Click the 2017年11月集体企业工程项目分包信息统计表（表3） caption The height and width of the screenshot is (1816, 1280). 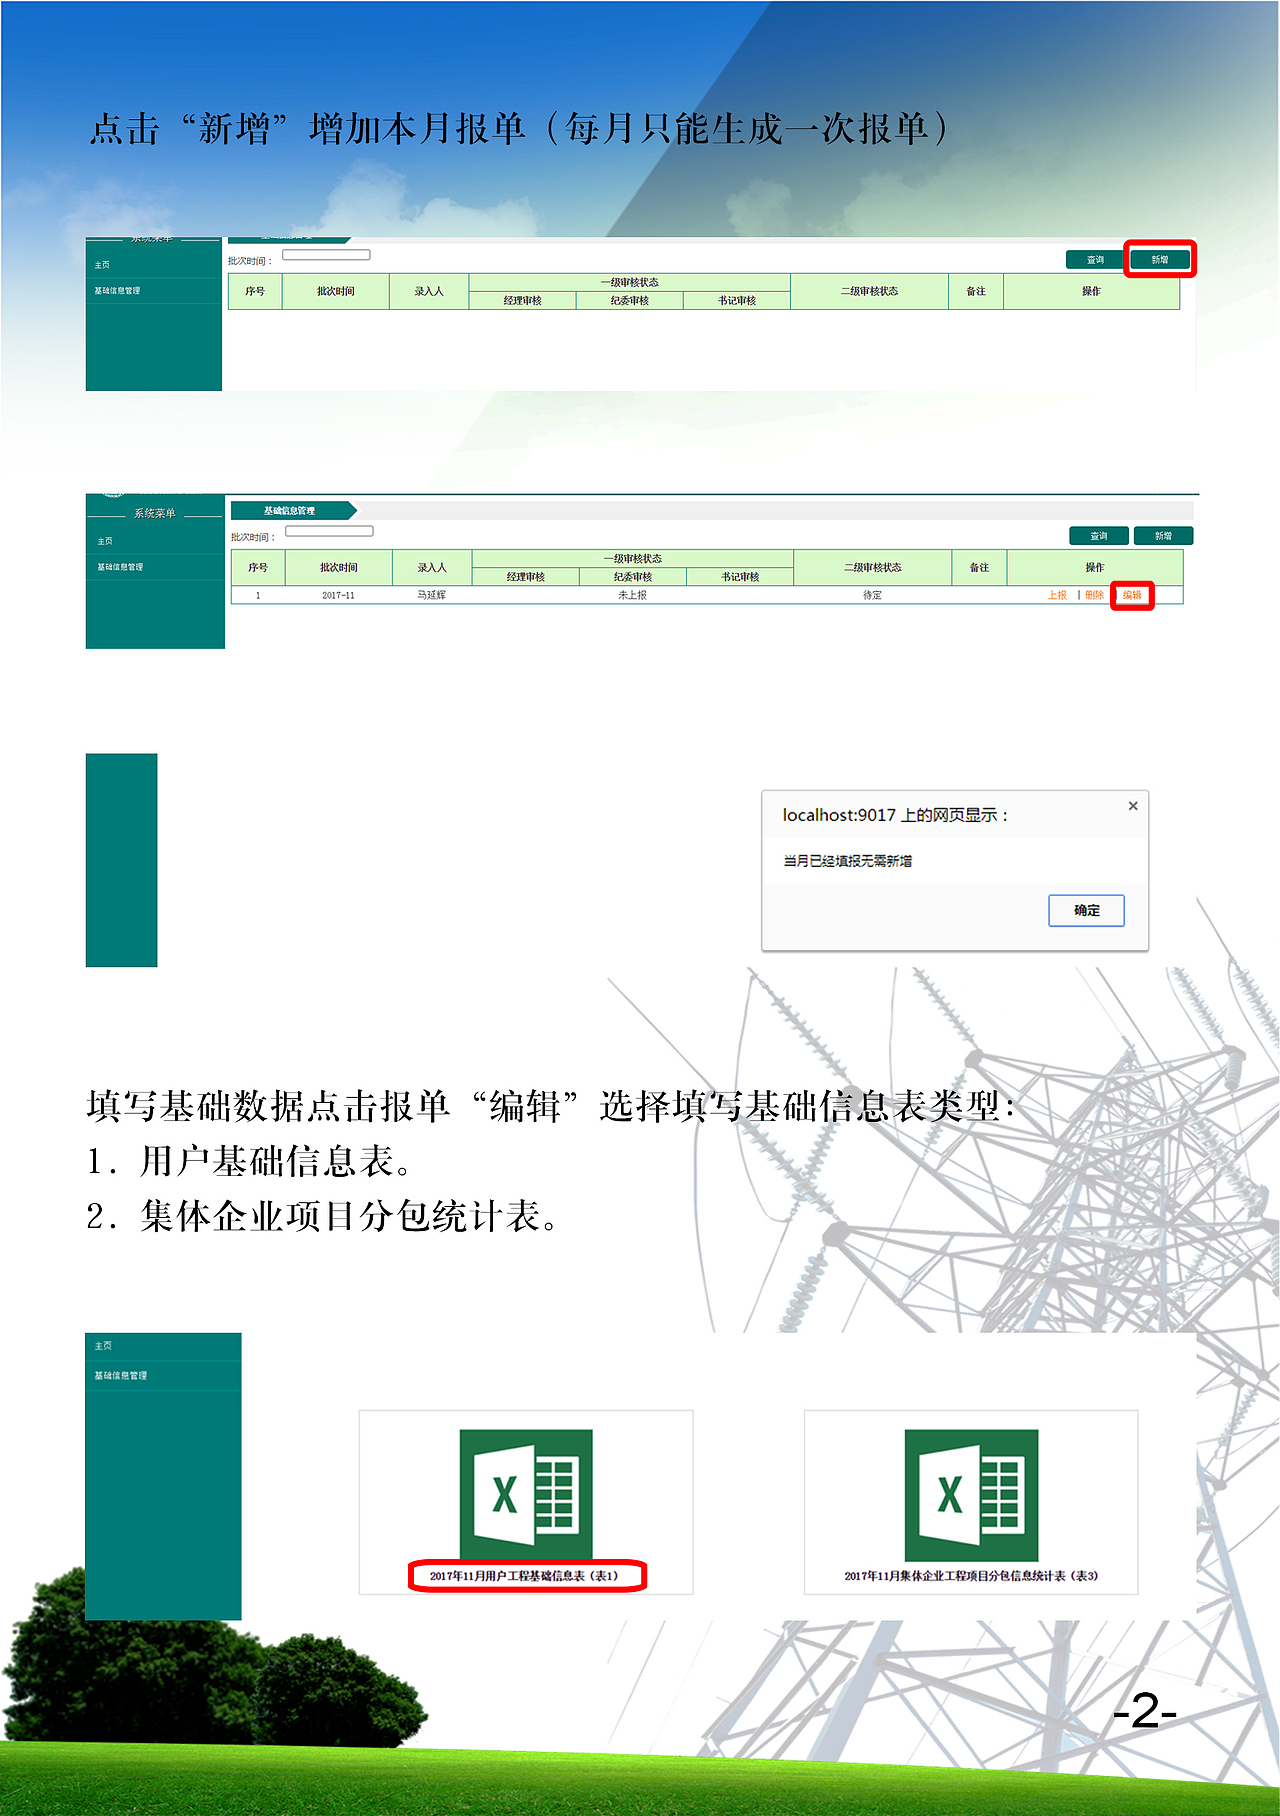tap(971, 1576)
